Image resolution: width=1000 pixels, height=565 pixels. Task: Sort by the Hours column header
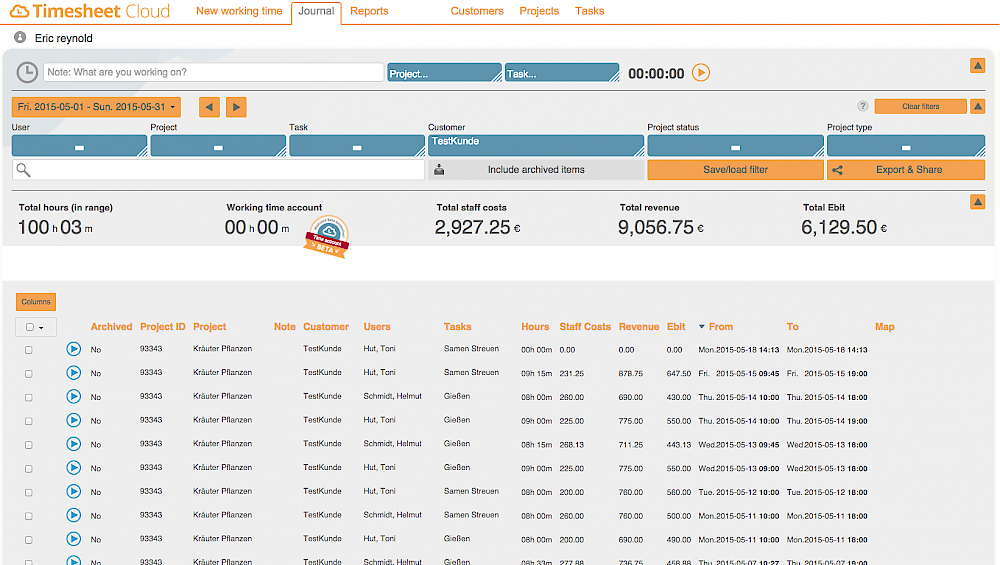(535, 327)
